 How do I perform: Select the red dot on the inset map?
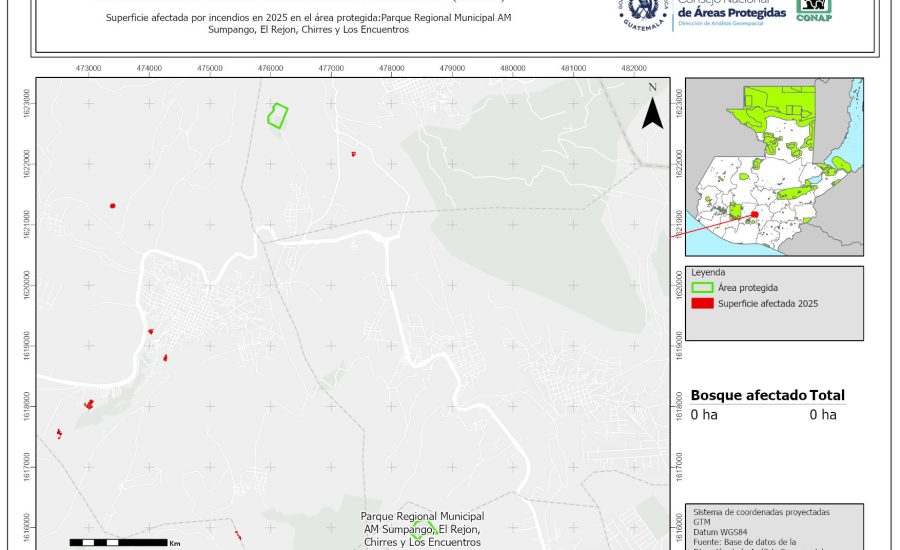[x=755, y=214]
